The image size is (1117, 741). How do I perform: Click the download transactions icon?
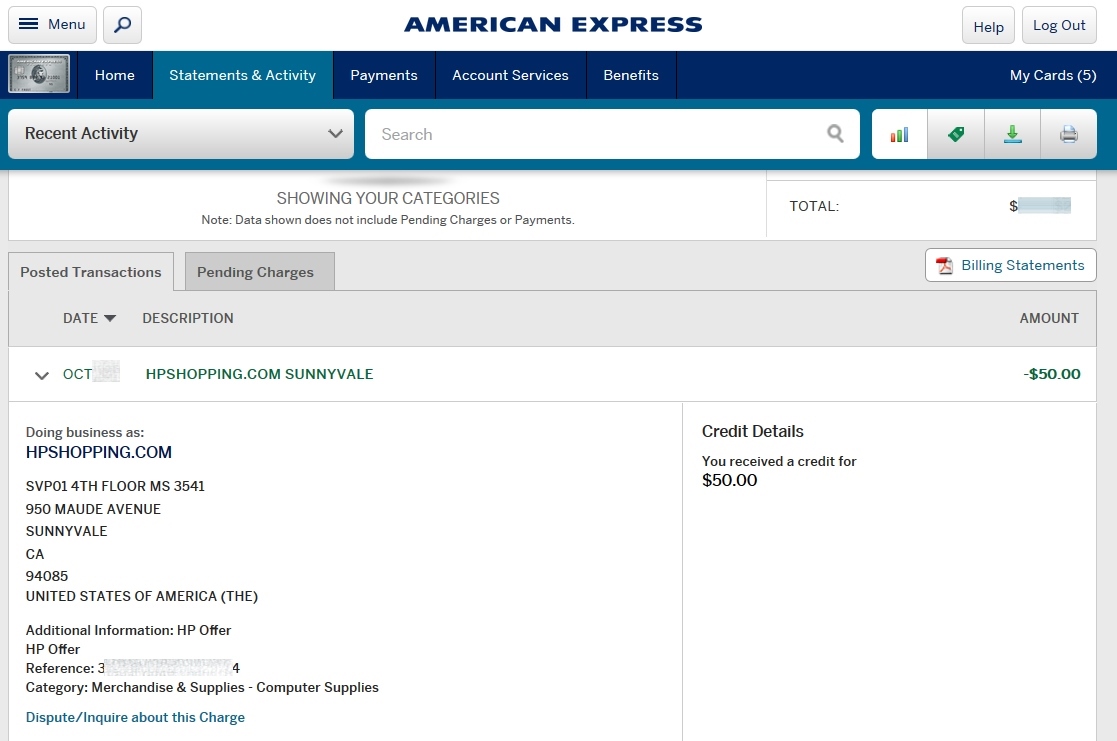pos(1012,134)
